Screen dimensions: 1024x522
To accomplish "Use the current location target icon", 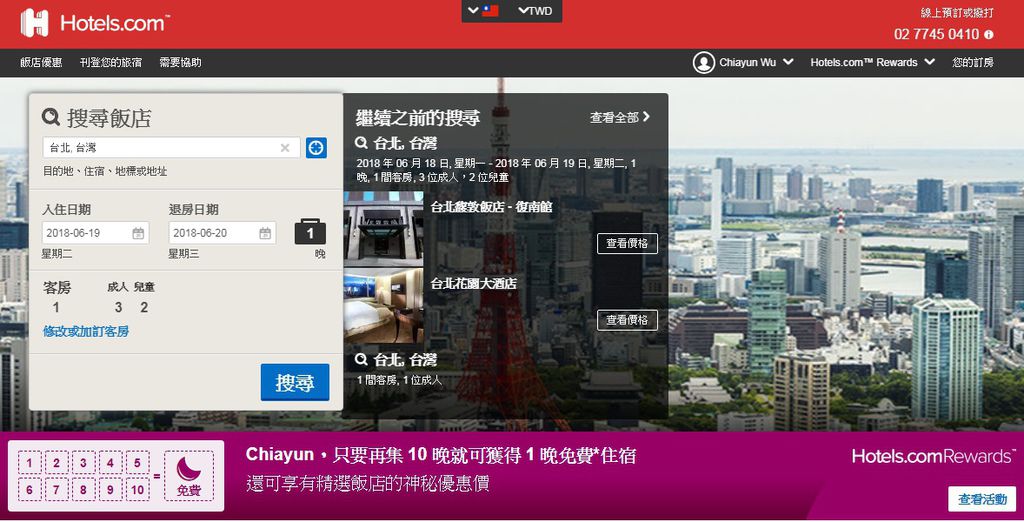I will (x=316, y=148).
